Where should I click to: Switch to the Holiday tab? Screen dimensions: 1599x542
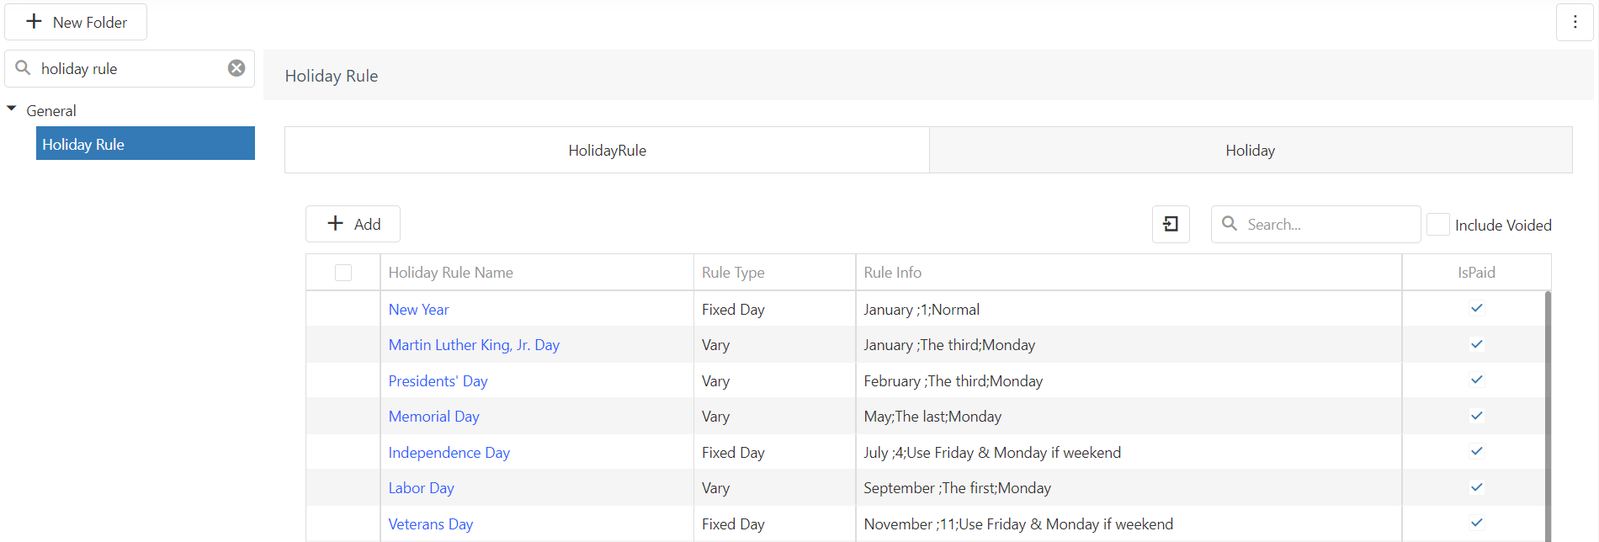(1250, 150)
